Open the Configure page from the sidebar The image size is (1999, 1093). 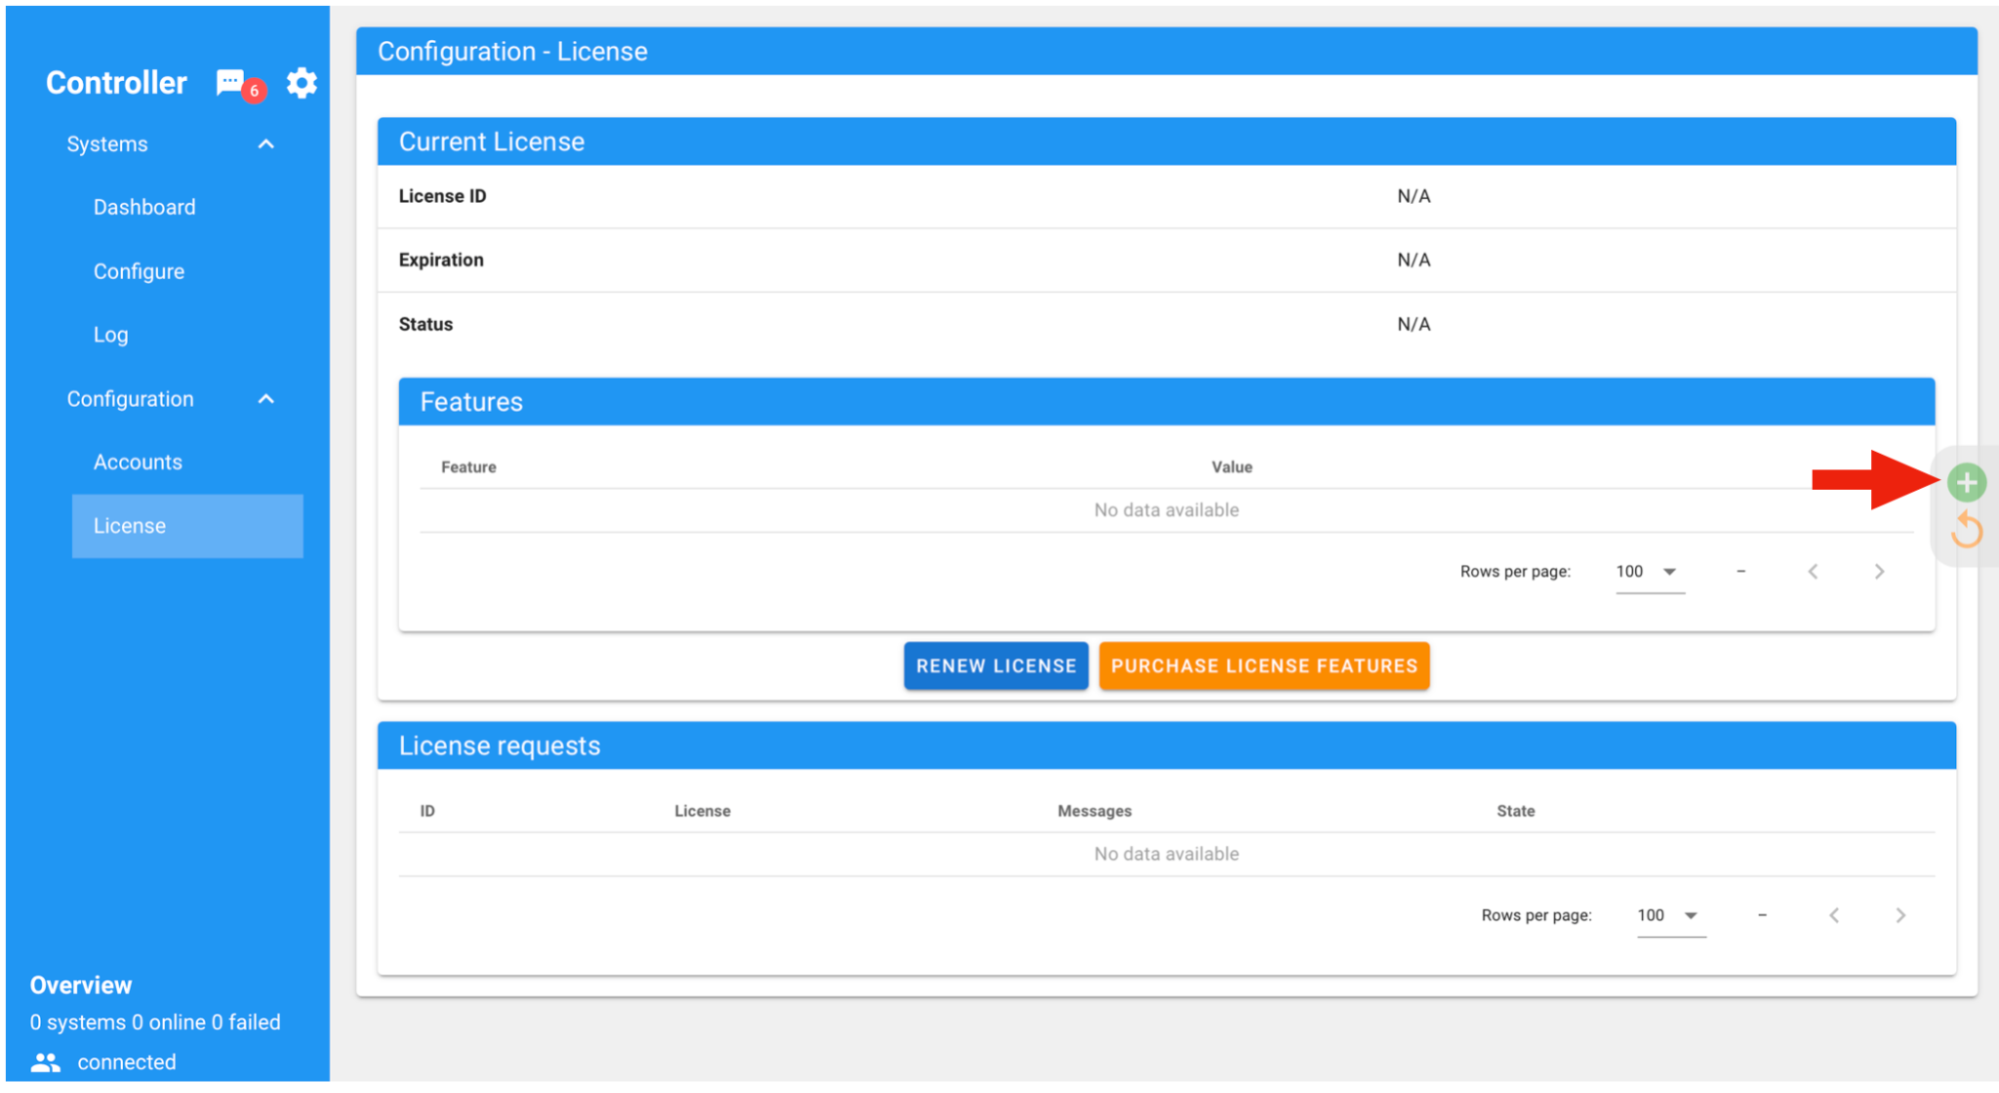tap(139, 271)
